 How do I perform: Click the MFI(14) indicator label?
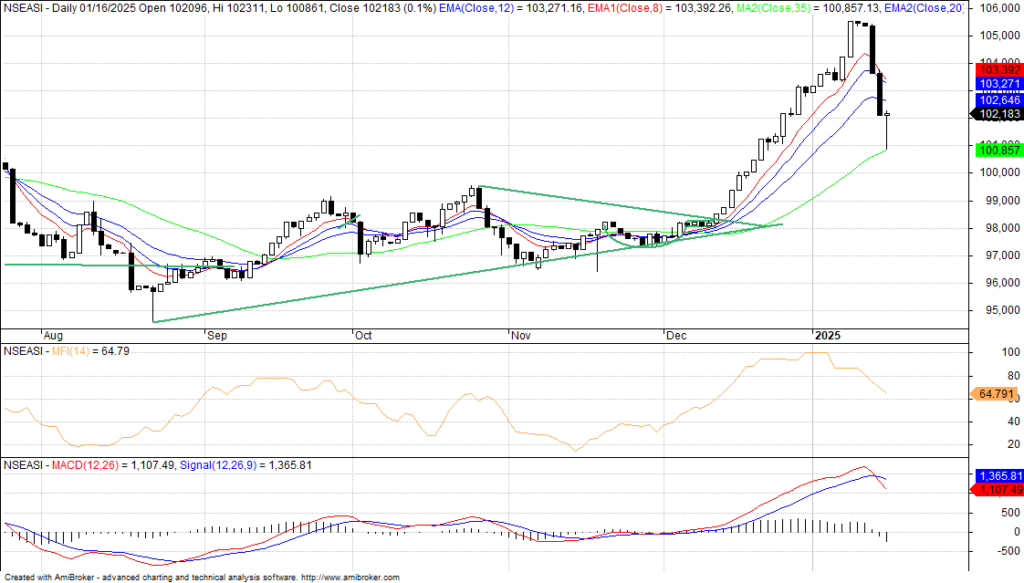(62, 351)
